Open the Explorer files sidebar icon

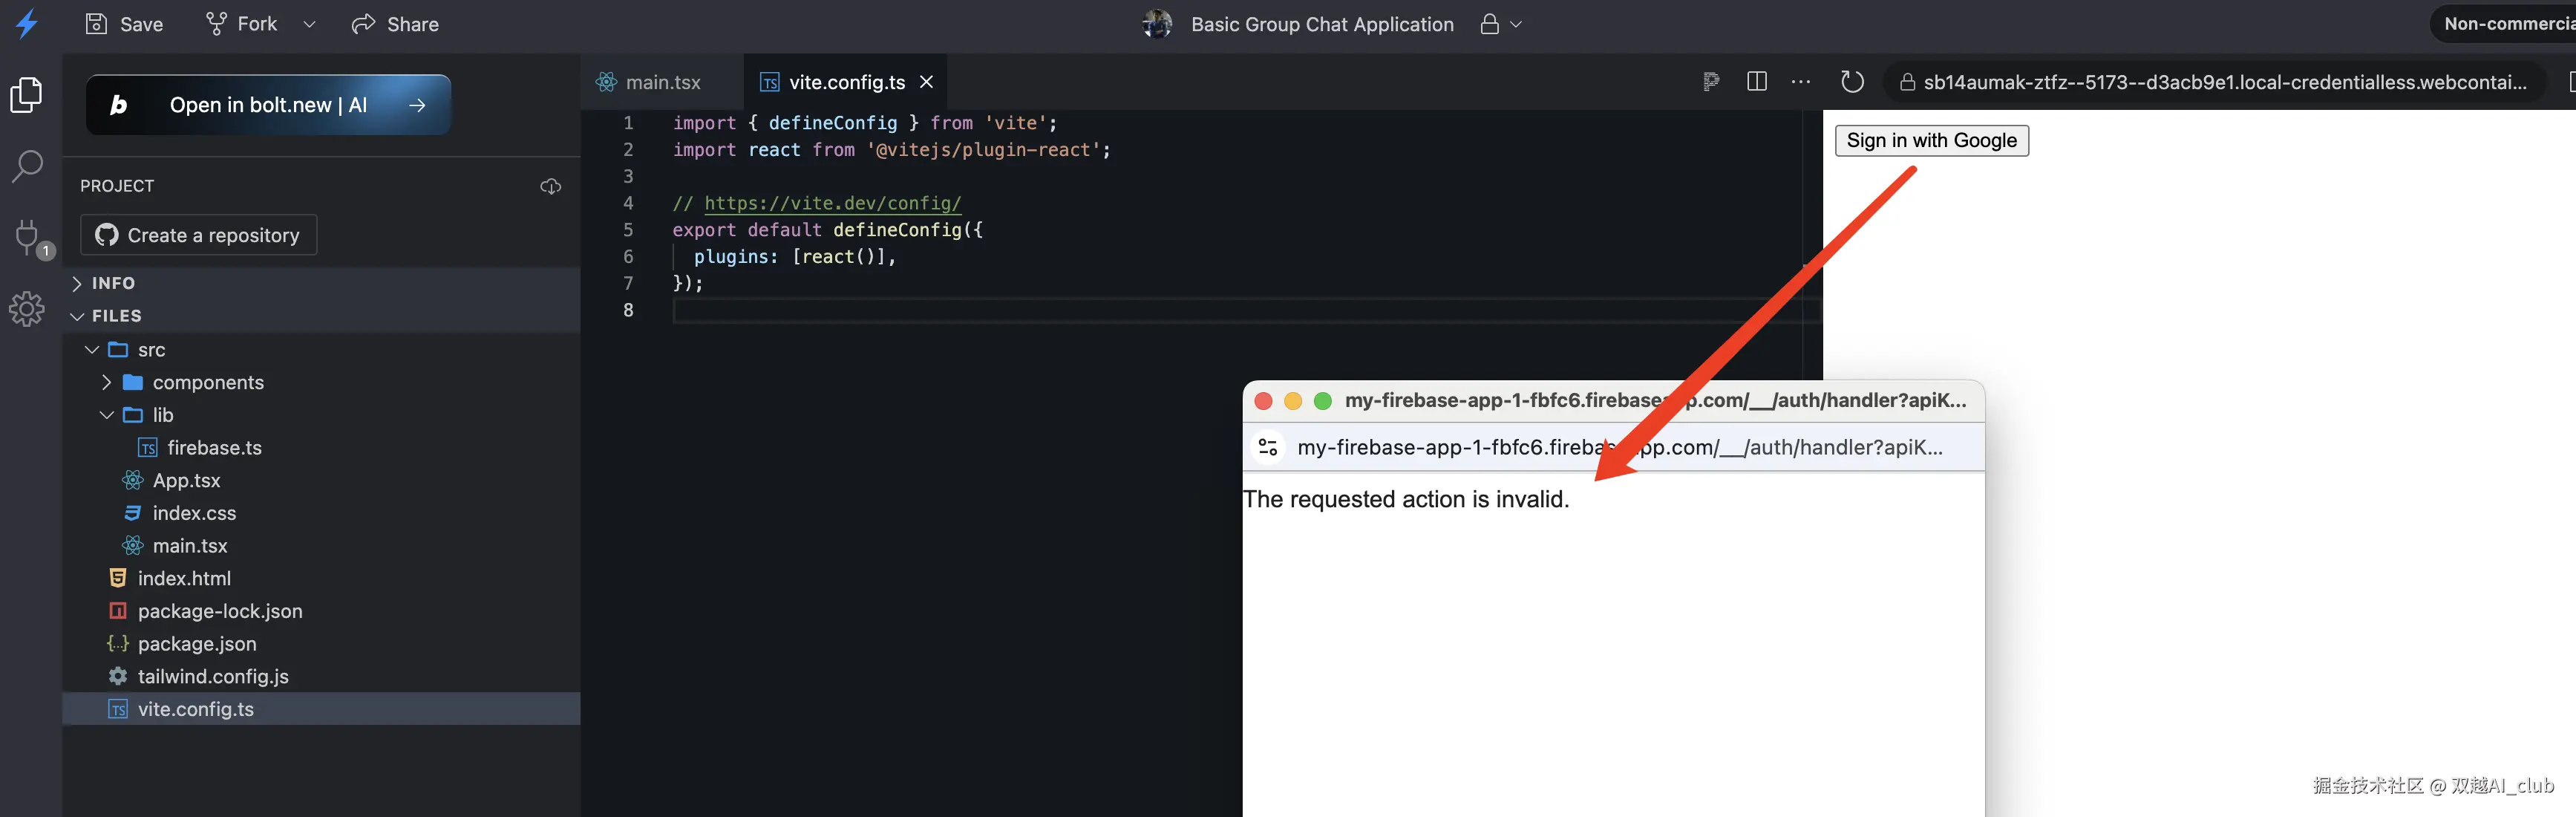pyautogui.click(x=27, y=96)
